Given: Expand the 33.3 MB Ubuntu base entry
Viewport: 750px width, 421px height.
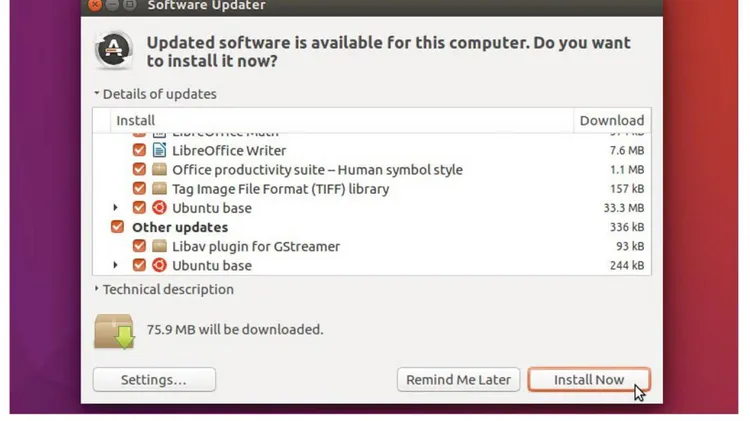Looking at the screenshot, I should click(115, 208).
